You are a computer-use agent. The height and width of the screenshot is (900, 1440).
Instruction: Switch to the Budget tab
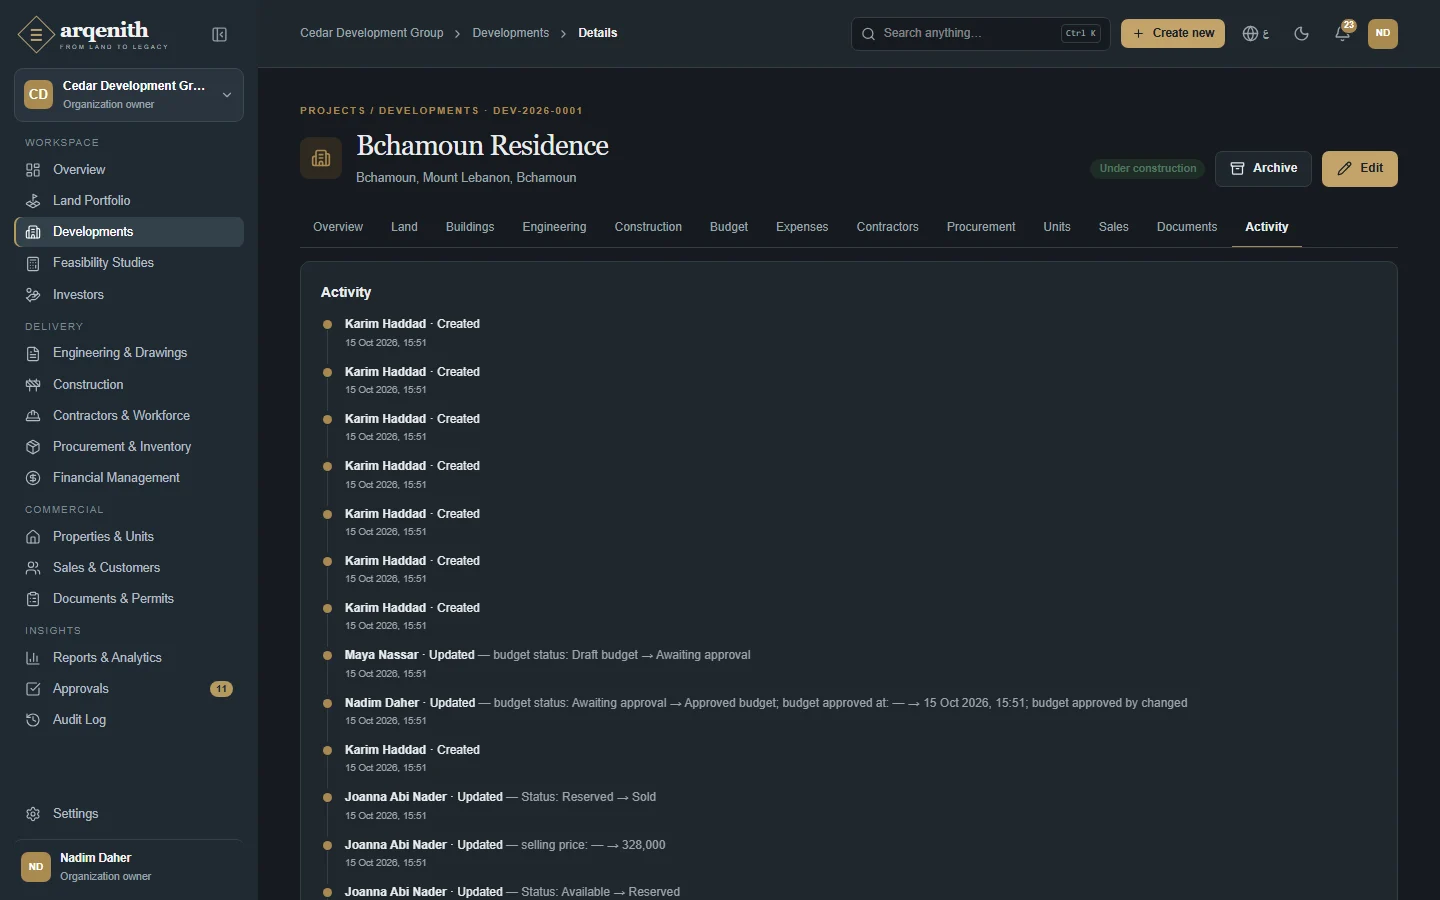click(x=729, y=227)
